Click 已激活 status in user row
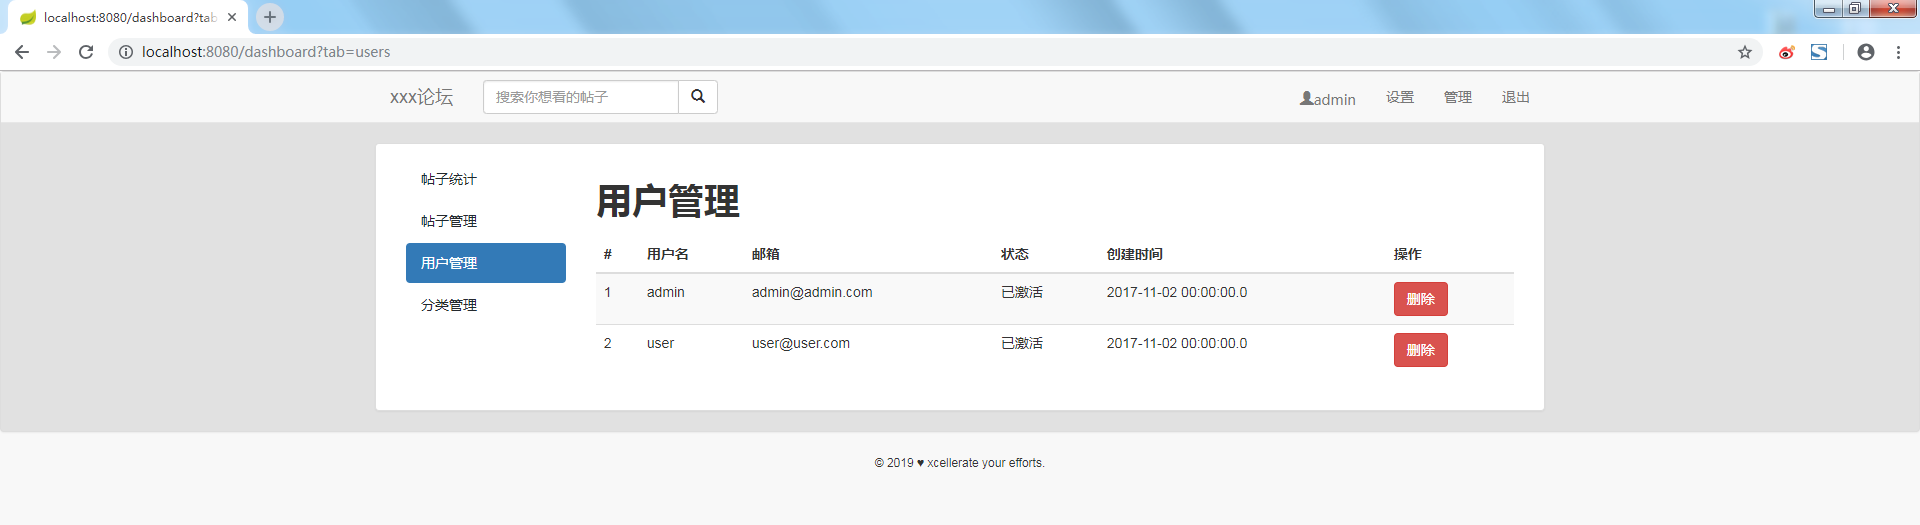 [x=1022, y=343]
